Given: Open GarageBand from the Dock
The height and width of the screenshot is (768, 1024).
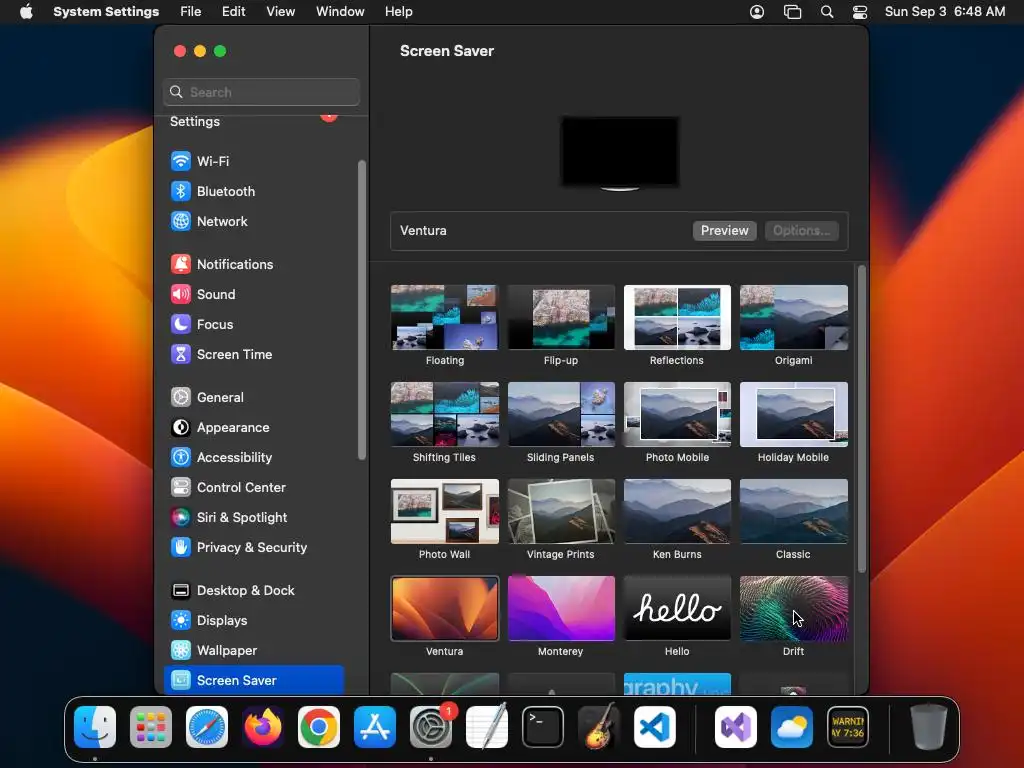Looking at the screenshot, I should tap(599, 727).
